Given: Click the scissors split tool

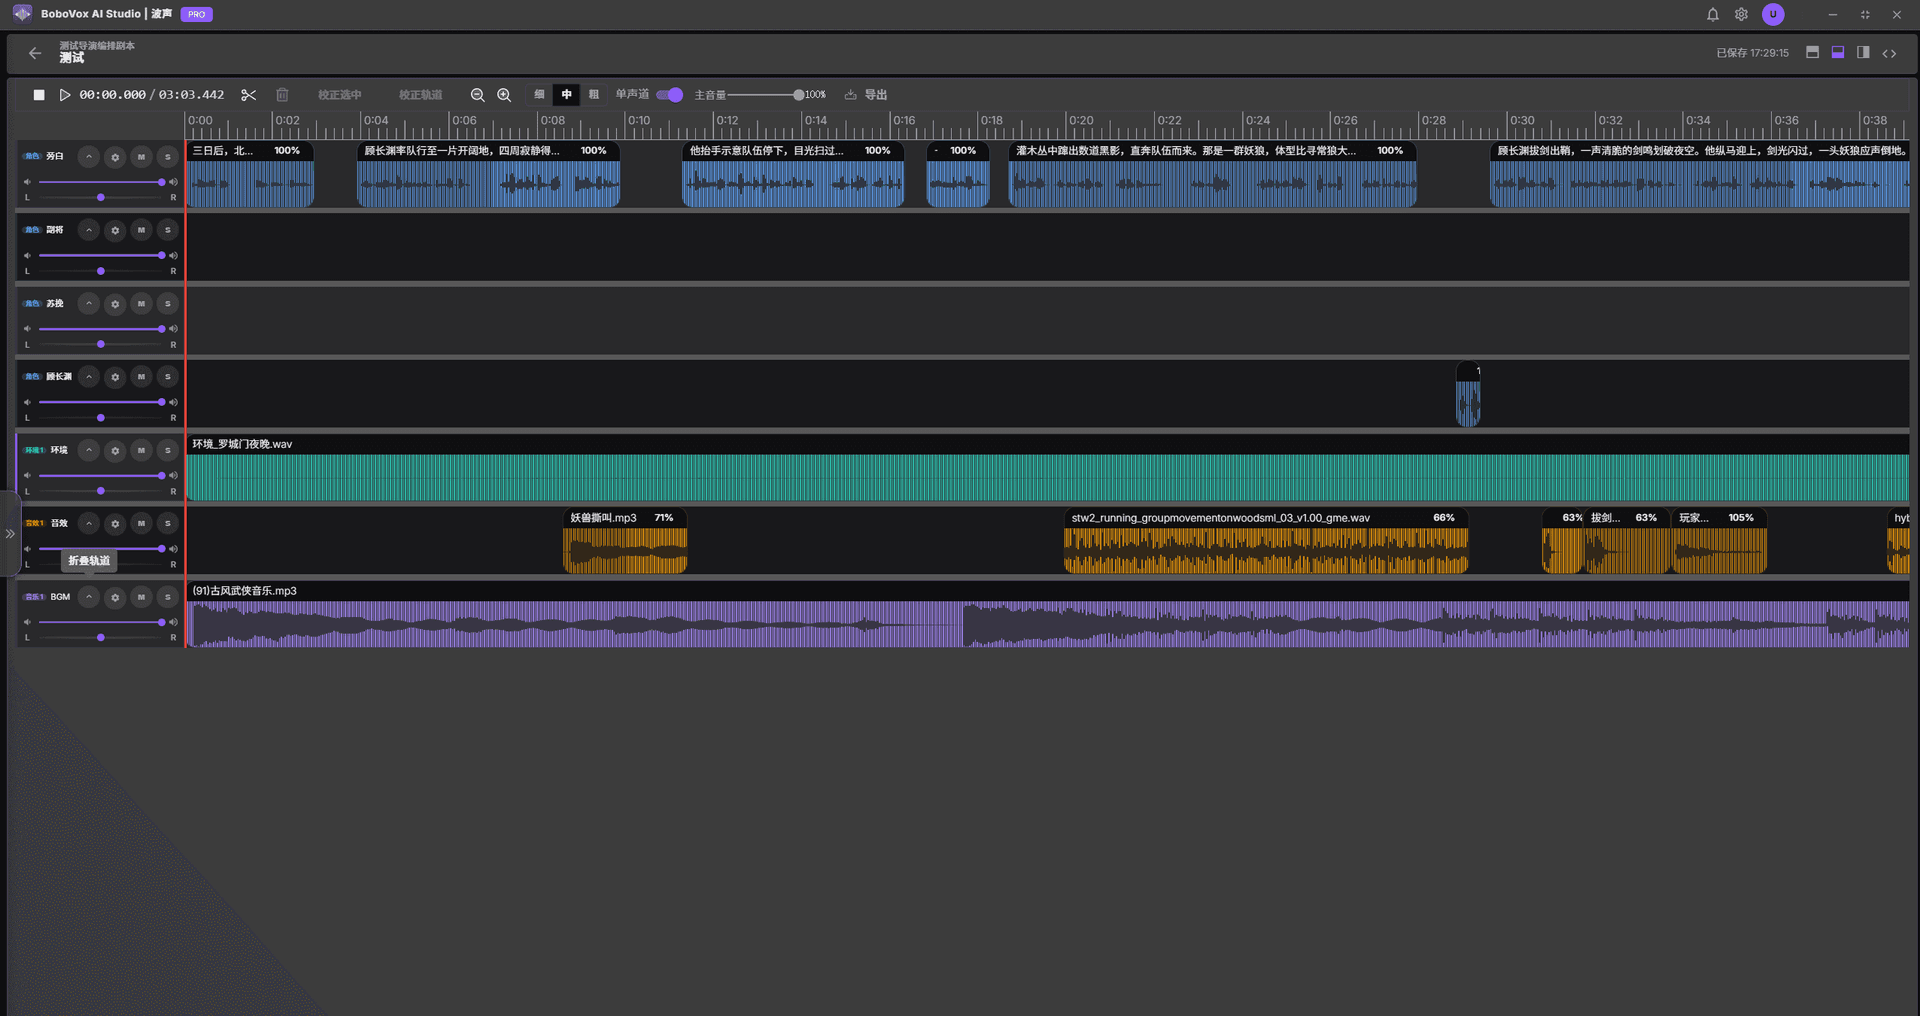Looking at the screenshot, I should [249, 95].
